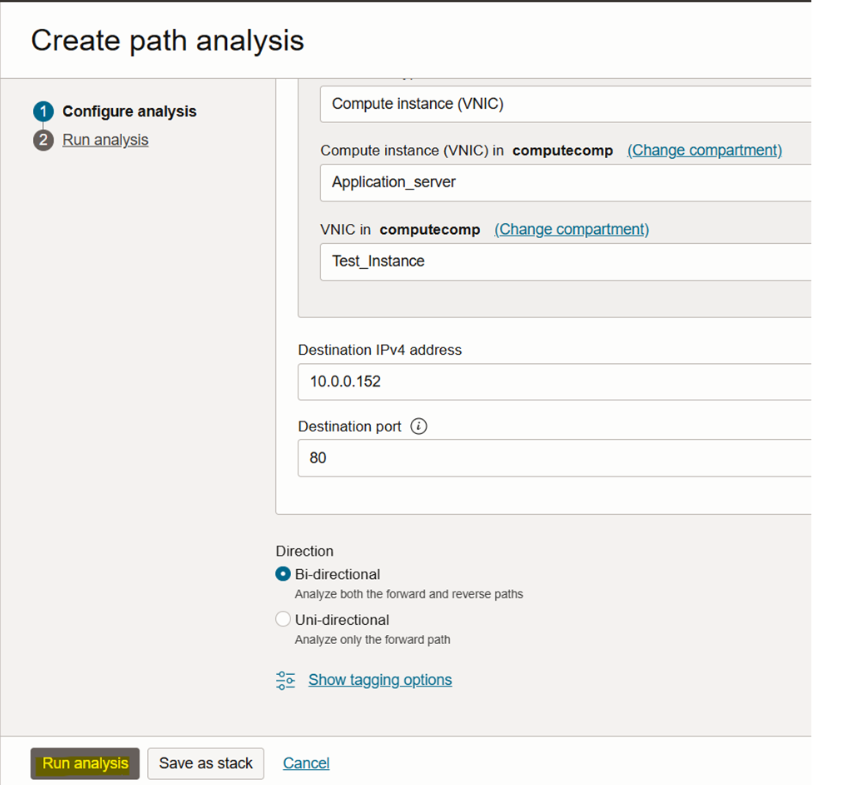Change compartment for the VNIC field
The height and width of the screenshot is (785, 860).
571,229
